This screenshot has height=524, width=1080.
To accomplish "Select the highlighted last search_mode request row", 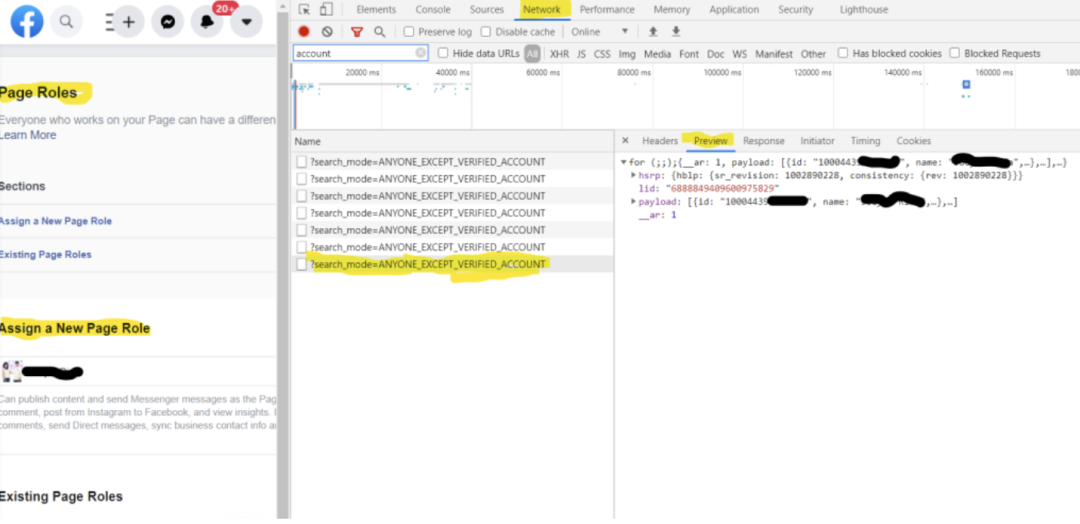I will click(452, 264).
